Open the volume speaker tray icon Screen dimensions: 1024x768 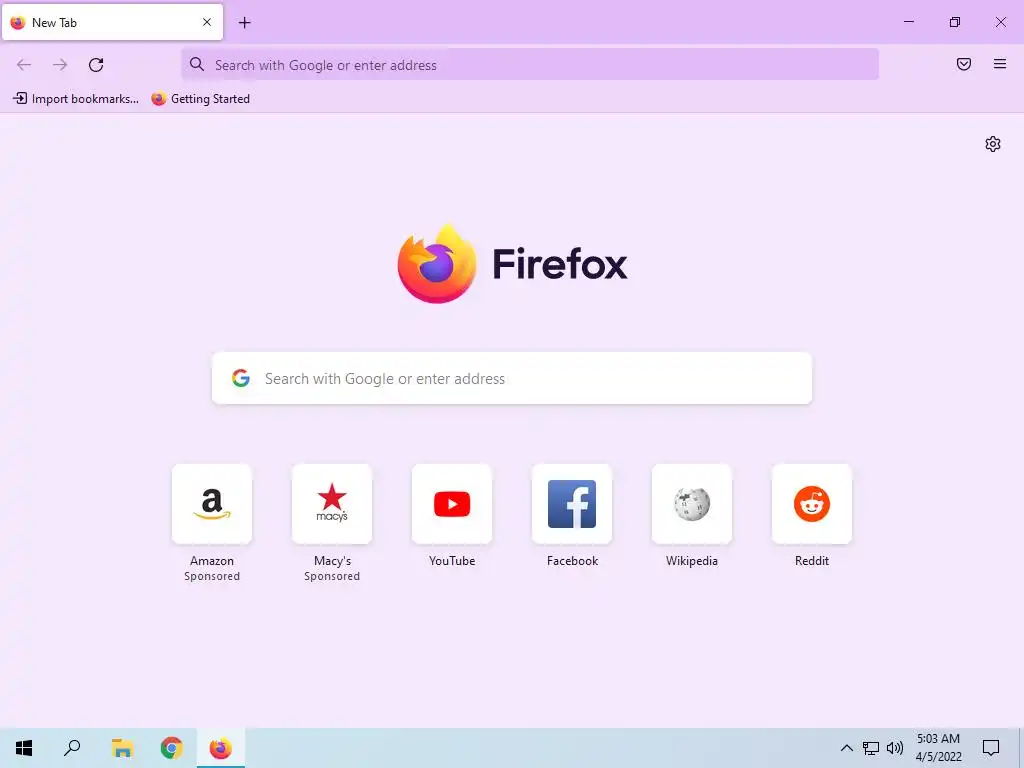point(895,748)
